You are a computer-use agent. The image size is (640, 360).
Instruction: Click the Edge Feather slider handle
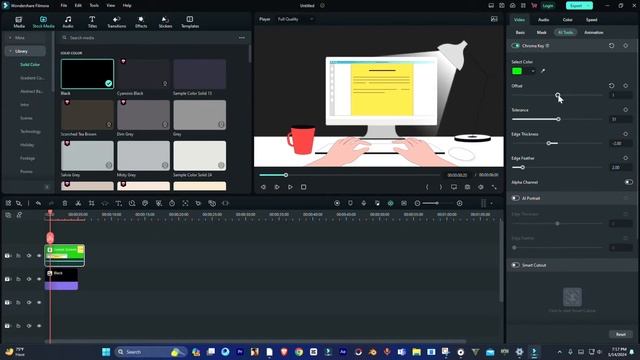coord(522,167)
